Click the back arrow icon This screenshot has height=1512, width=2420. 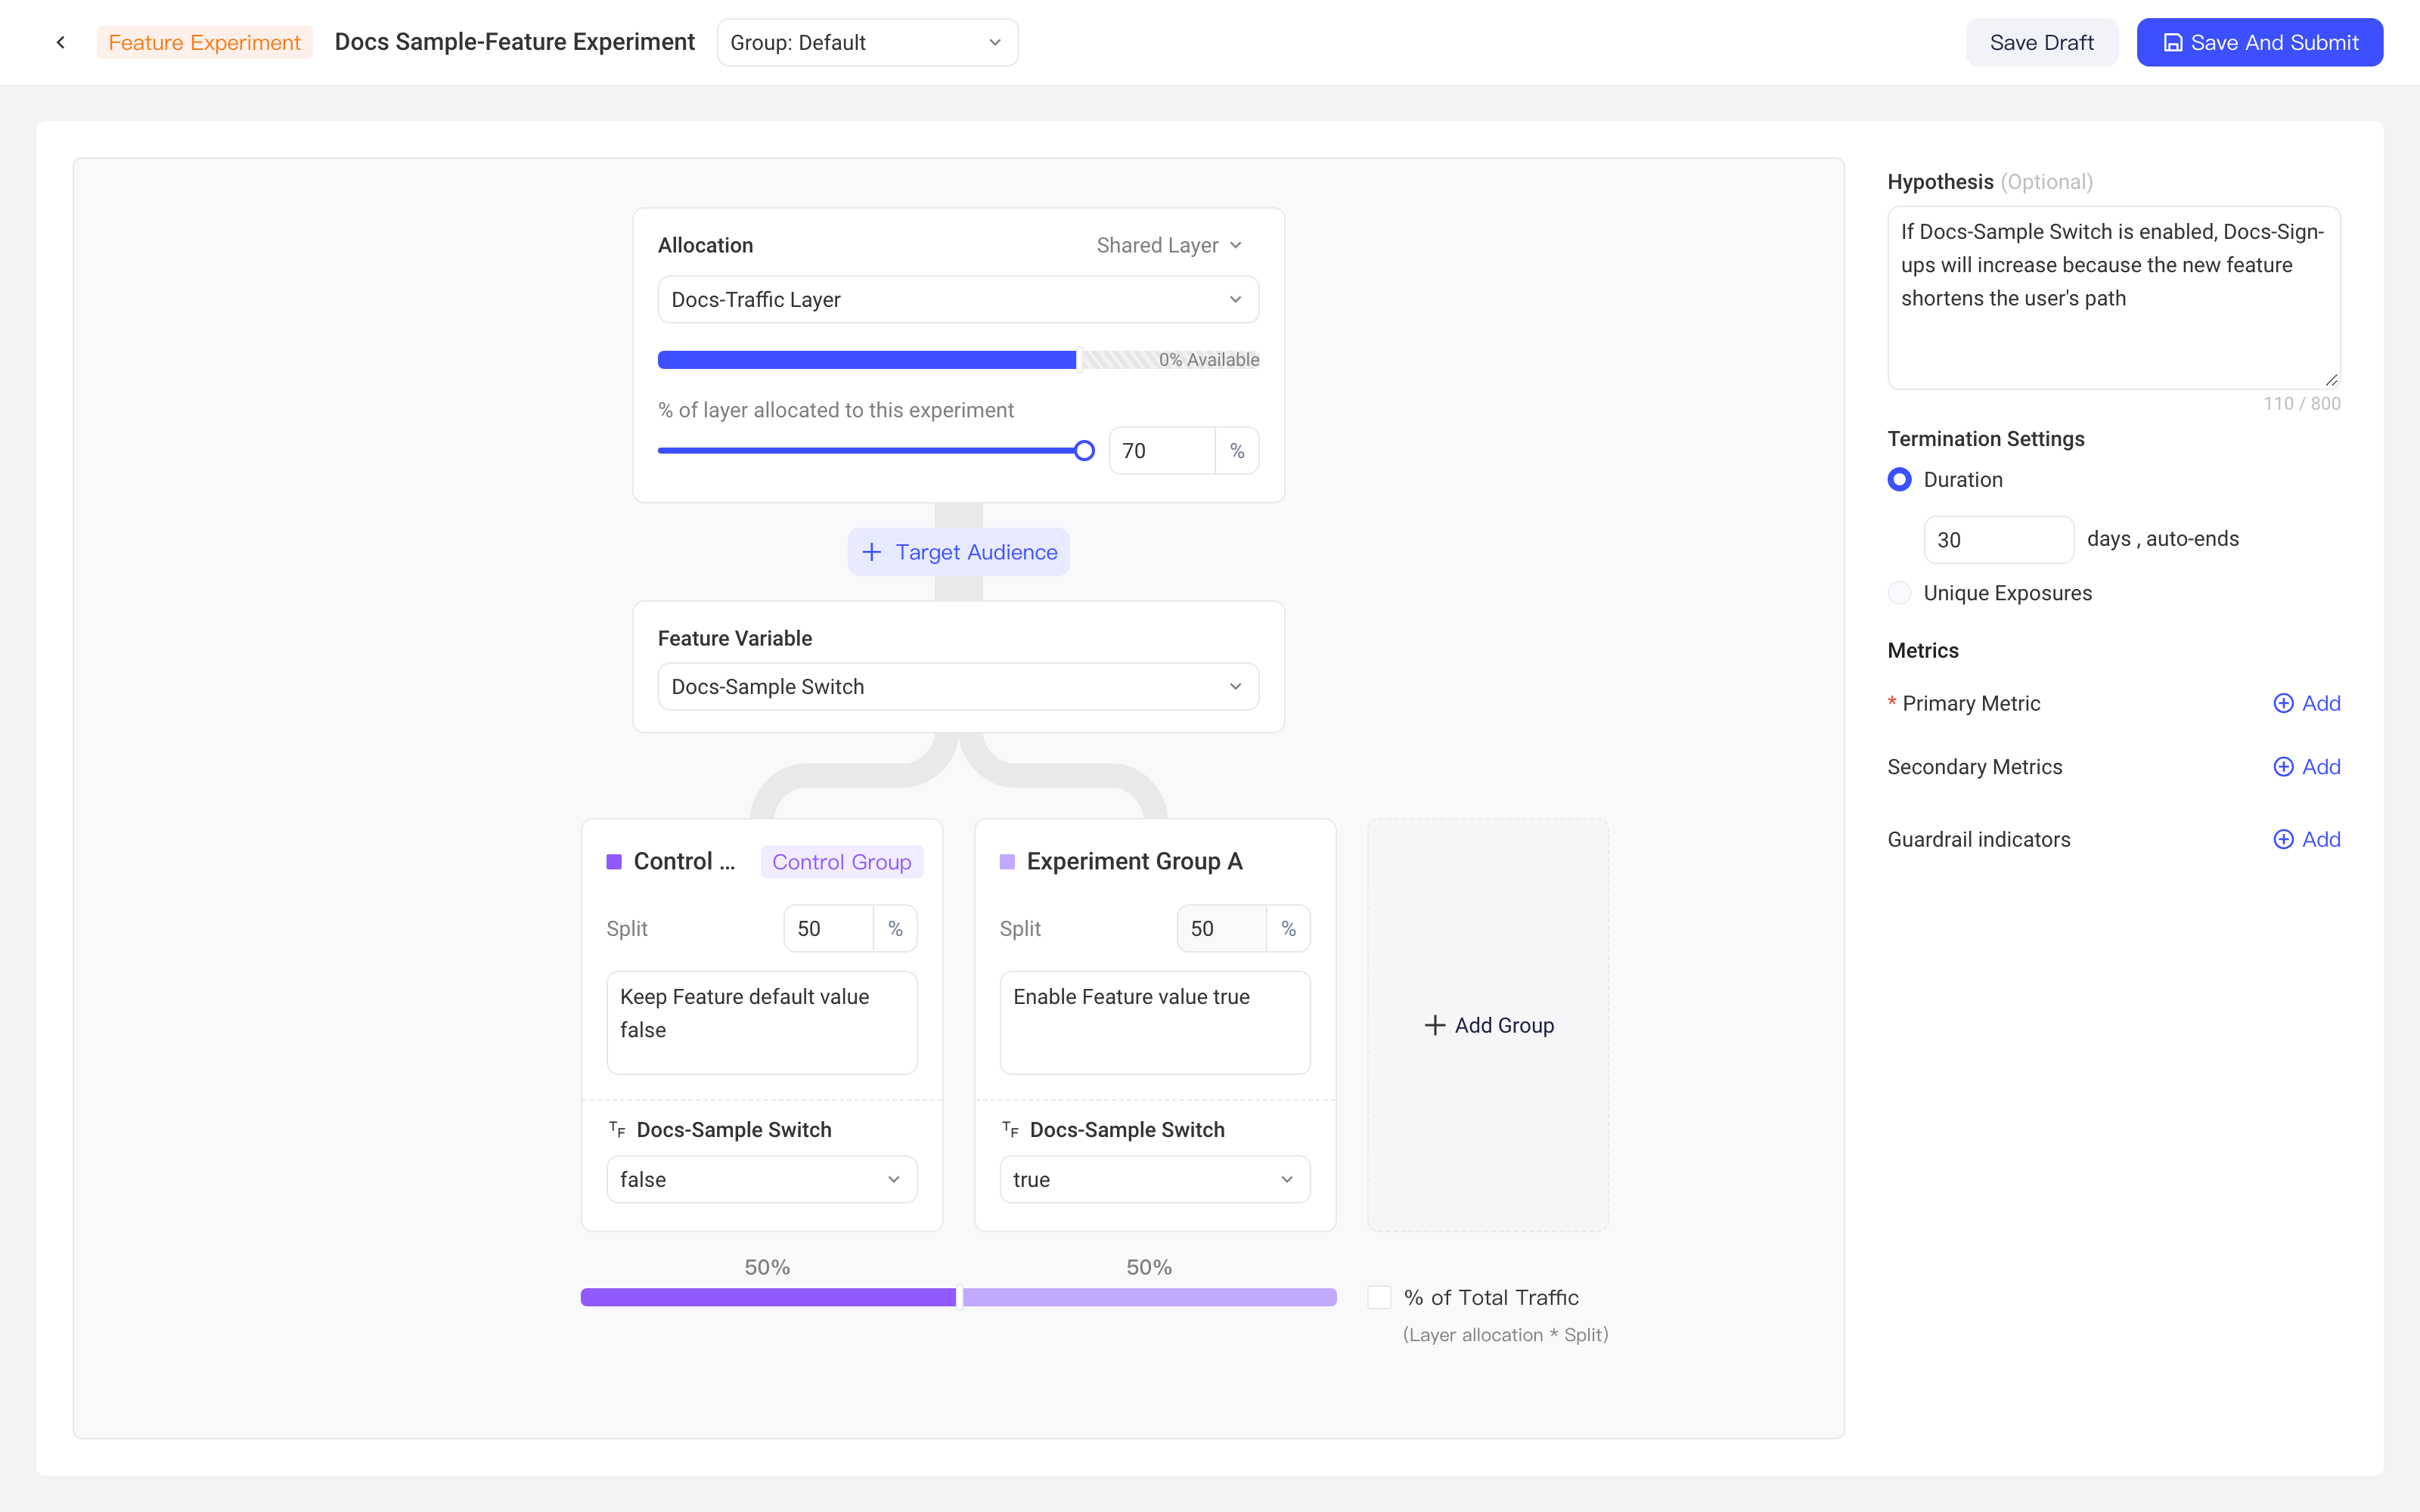tap(61, 42)
